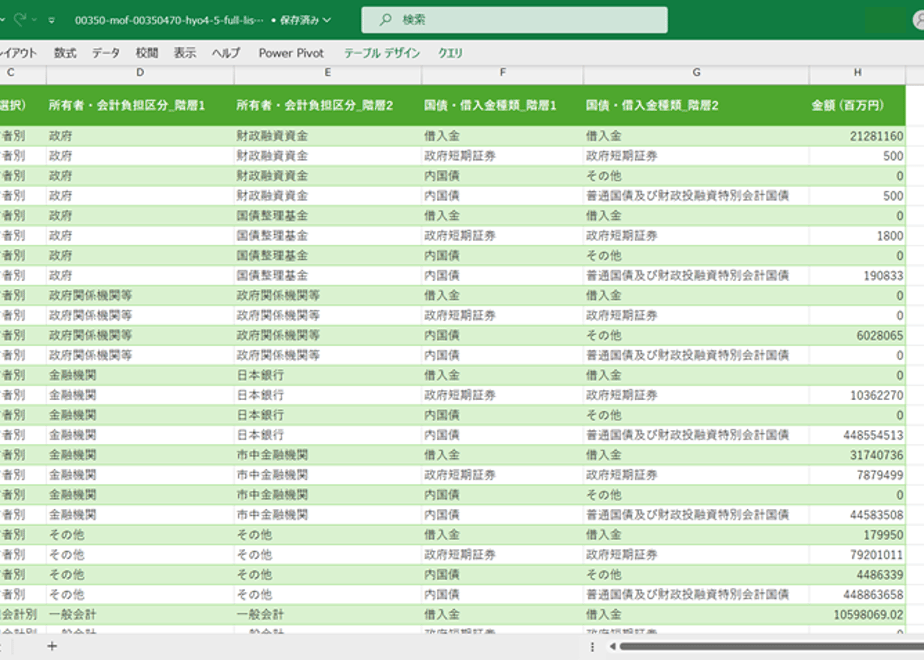Open the 校閲 tab
The image size is (924, 660).
pyautogui.click(x=147, y=53)
